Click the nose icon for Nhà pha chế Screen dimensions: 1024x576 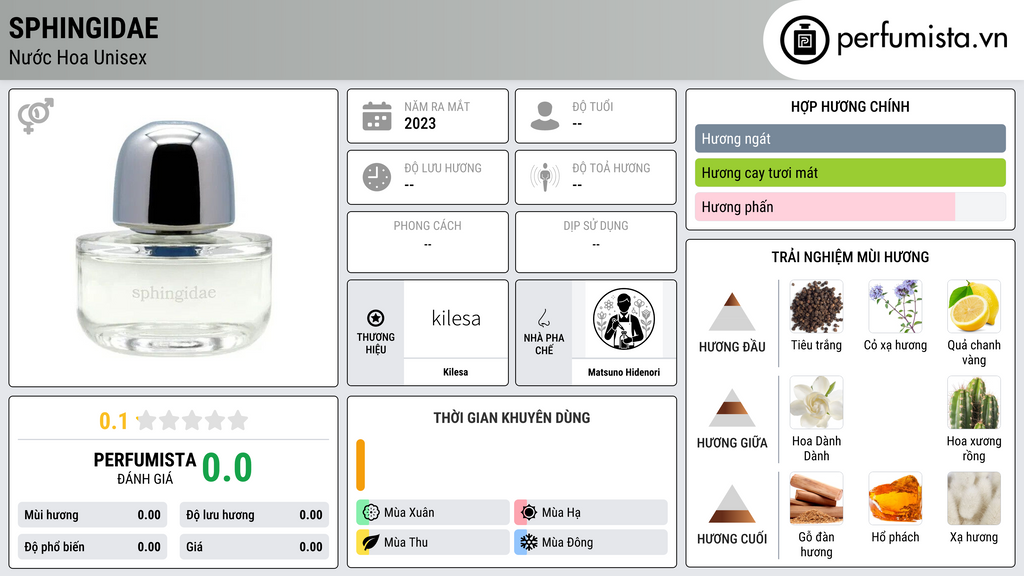(x=543, y=318)
